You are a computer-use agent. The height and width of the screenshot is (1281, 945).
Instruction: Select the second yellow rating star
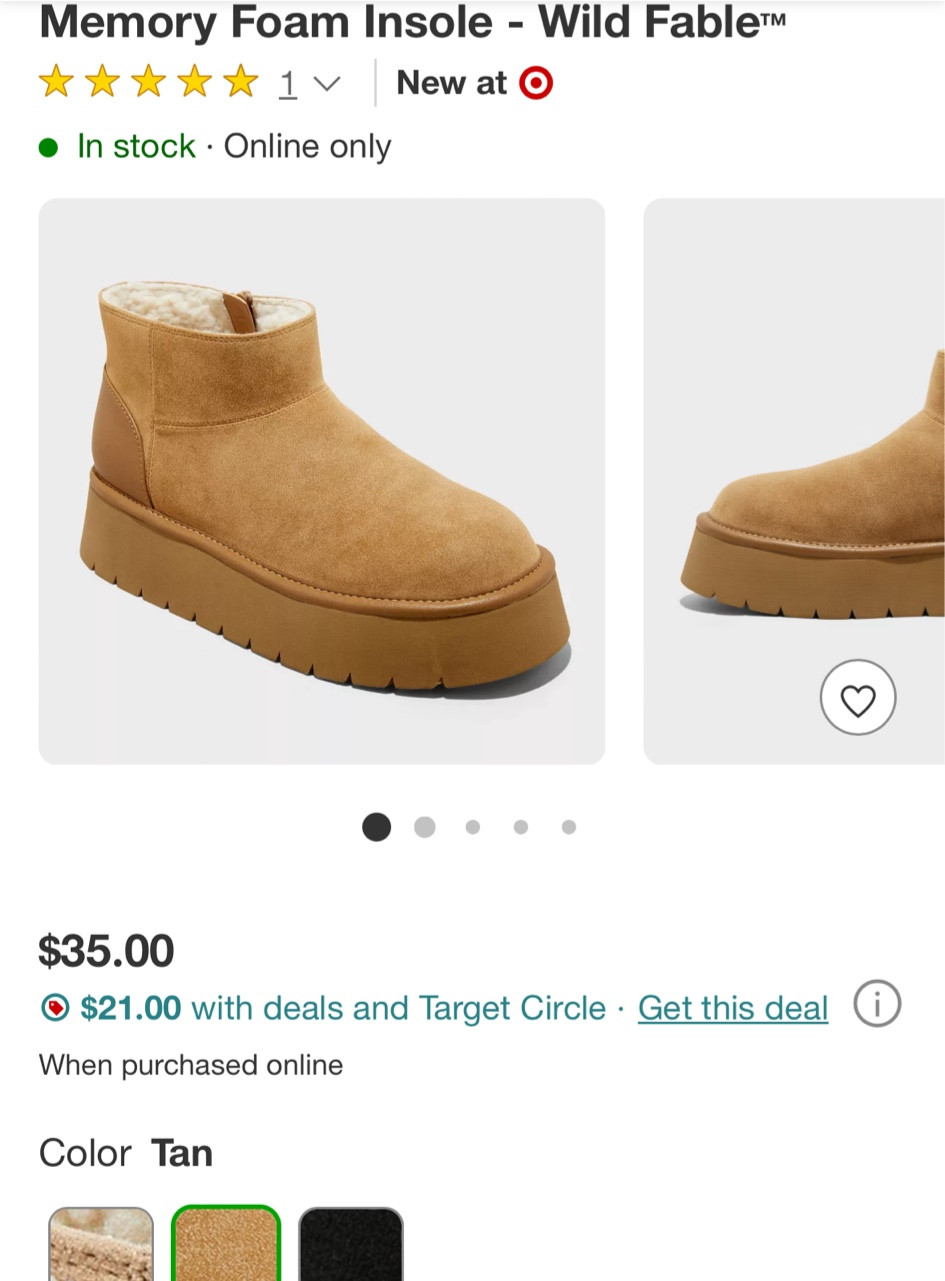102,82
